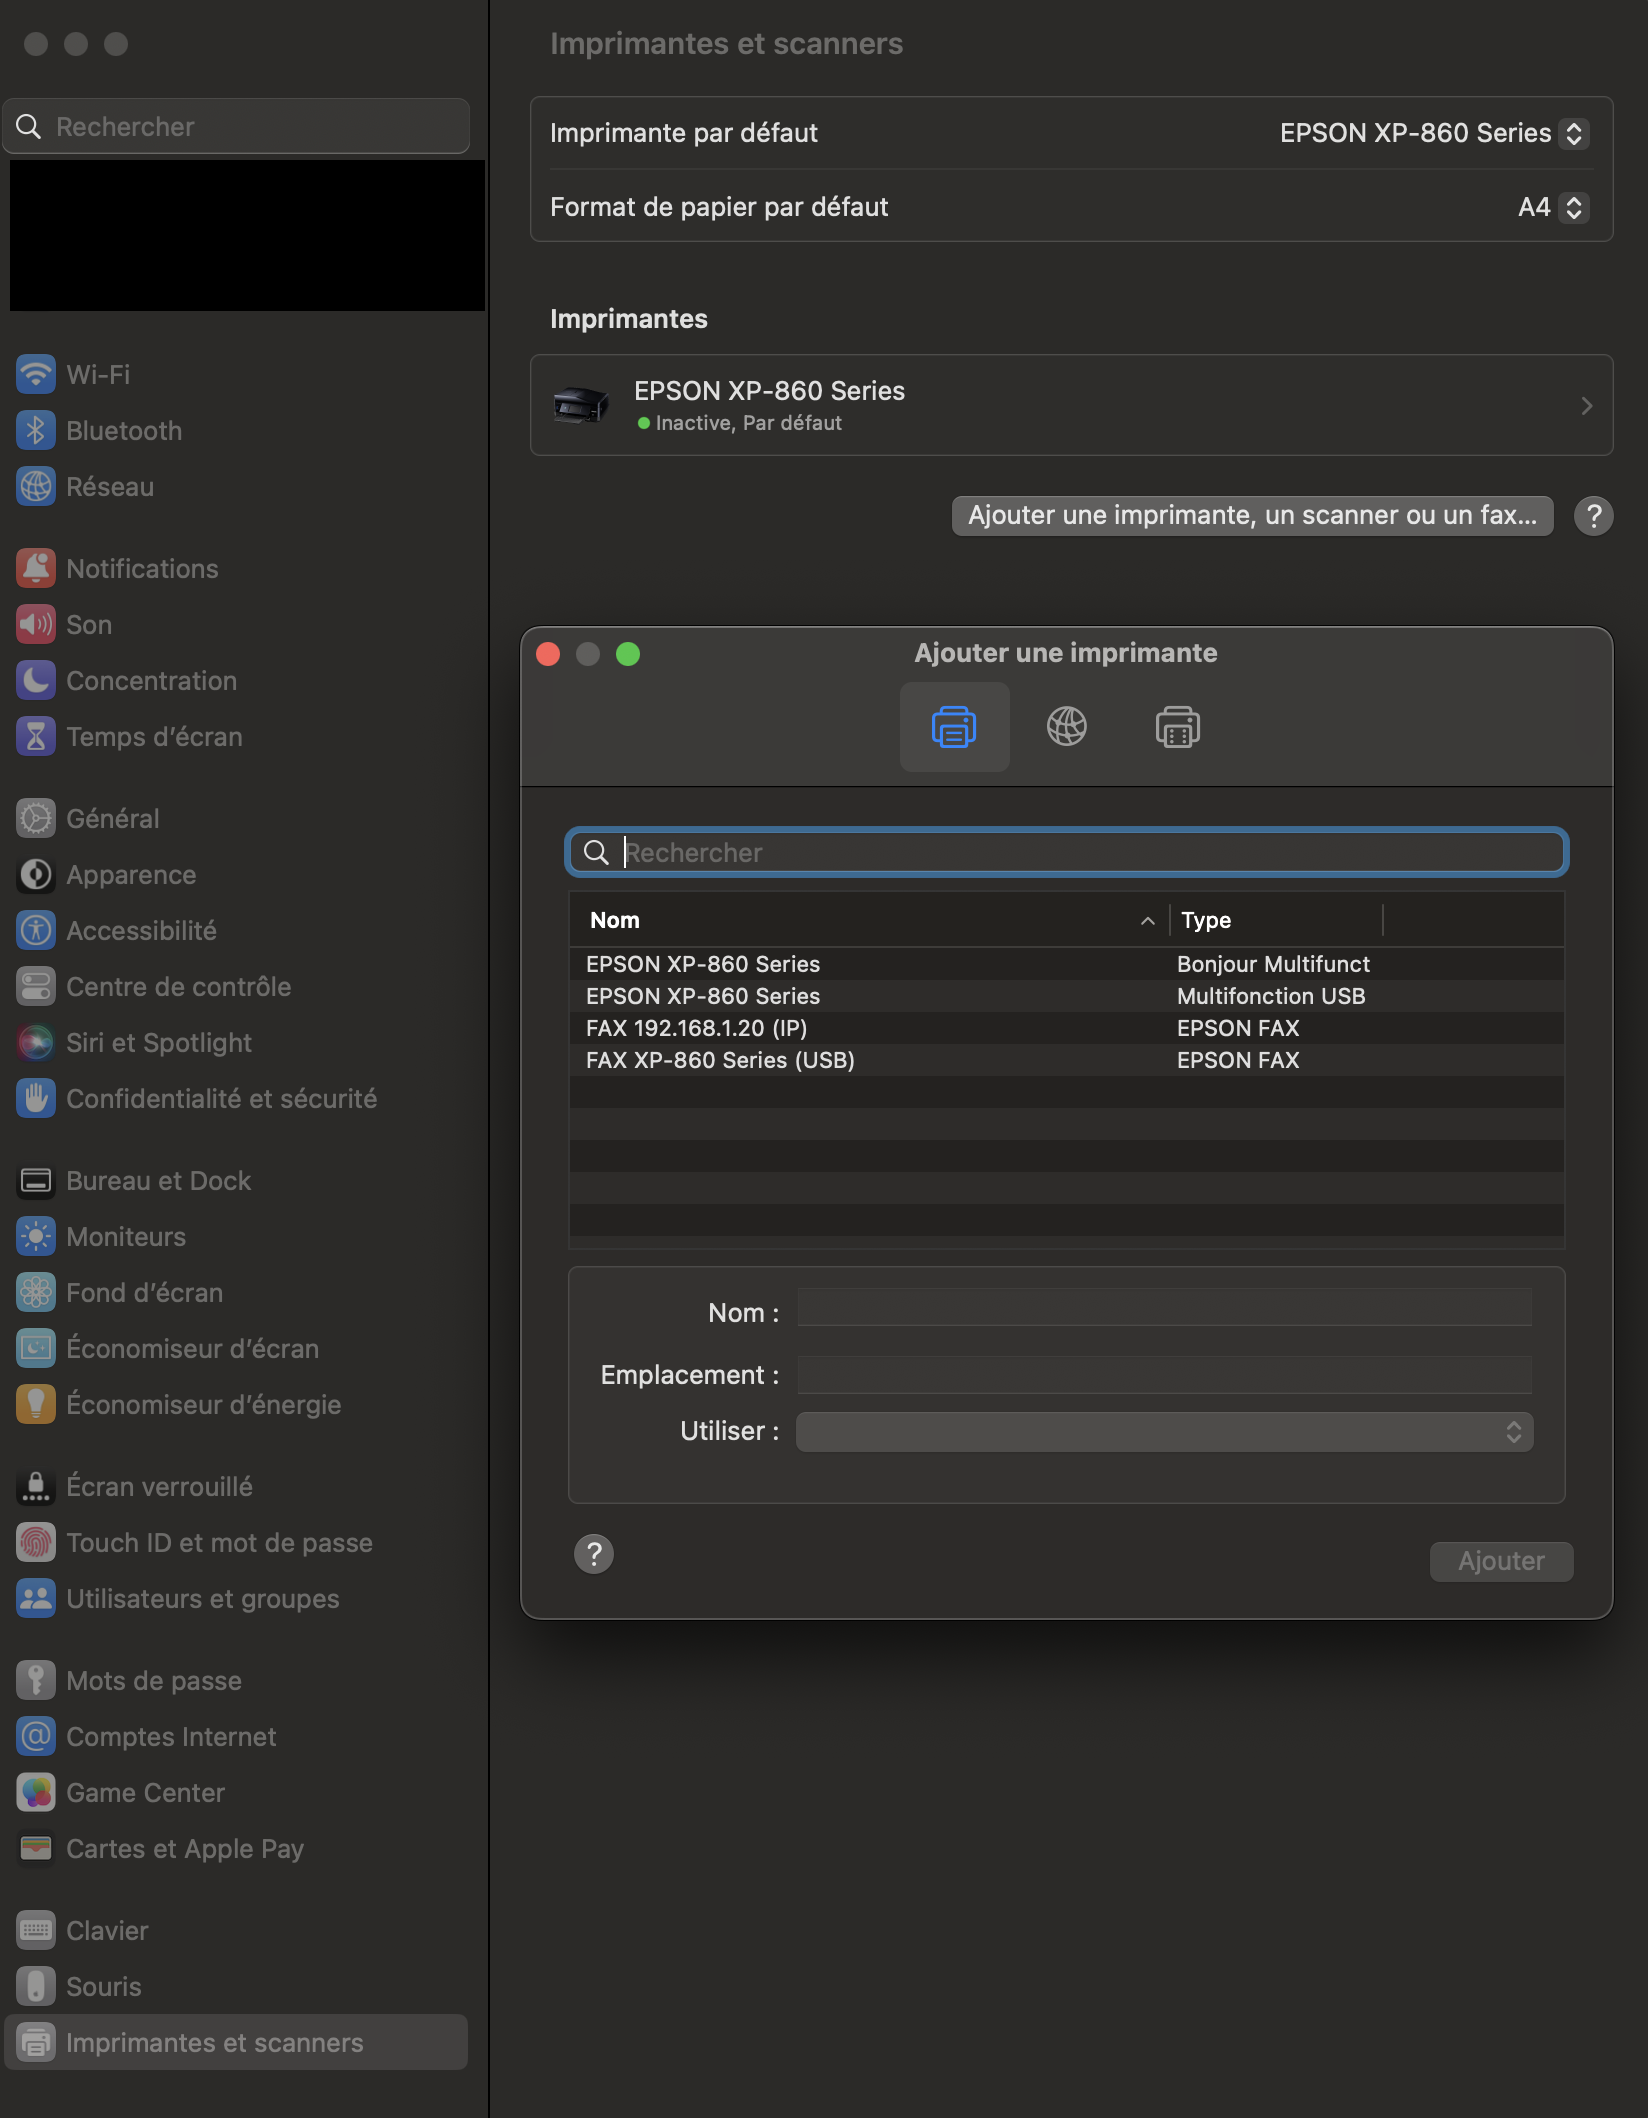Open the help button in Add Printer dialog
This screenshot has width=1648, height=2118.
594,1554
